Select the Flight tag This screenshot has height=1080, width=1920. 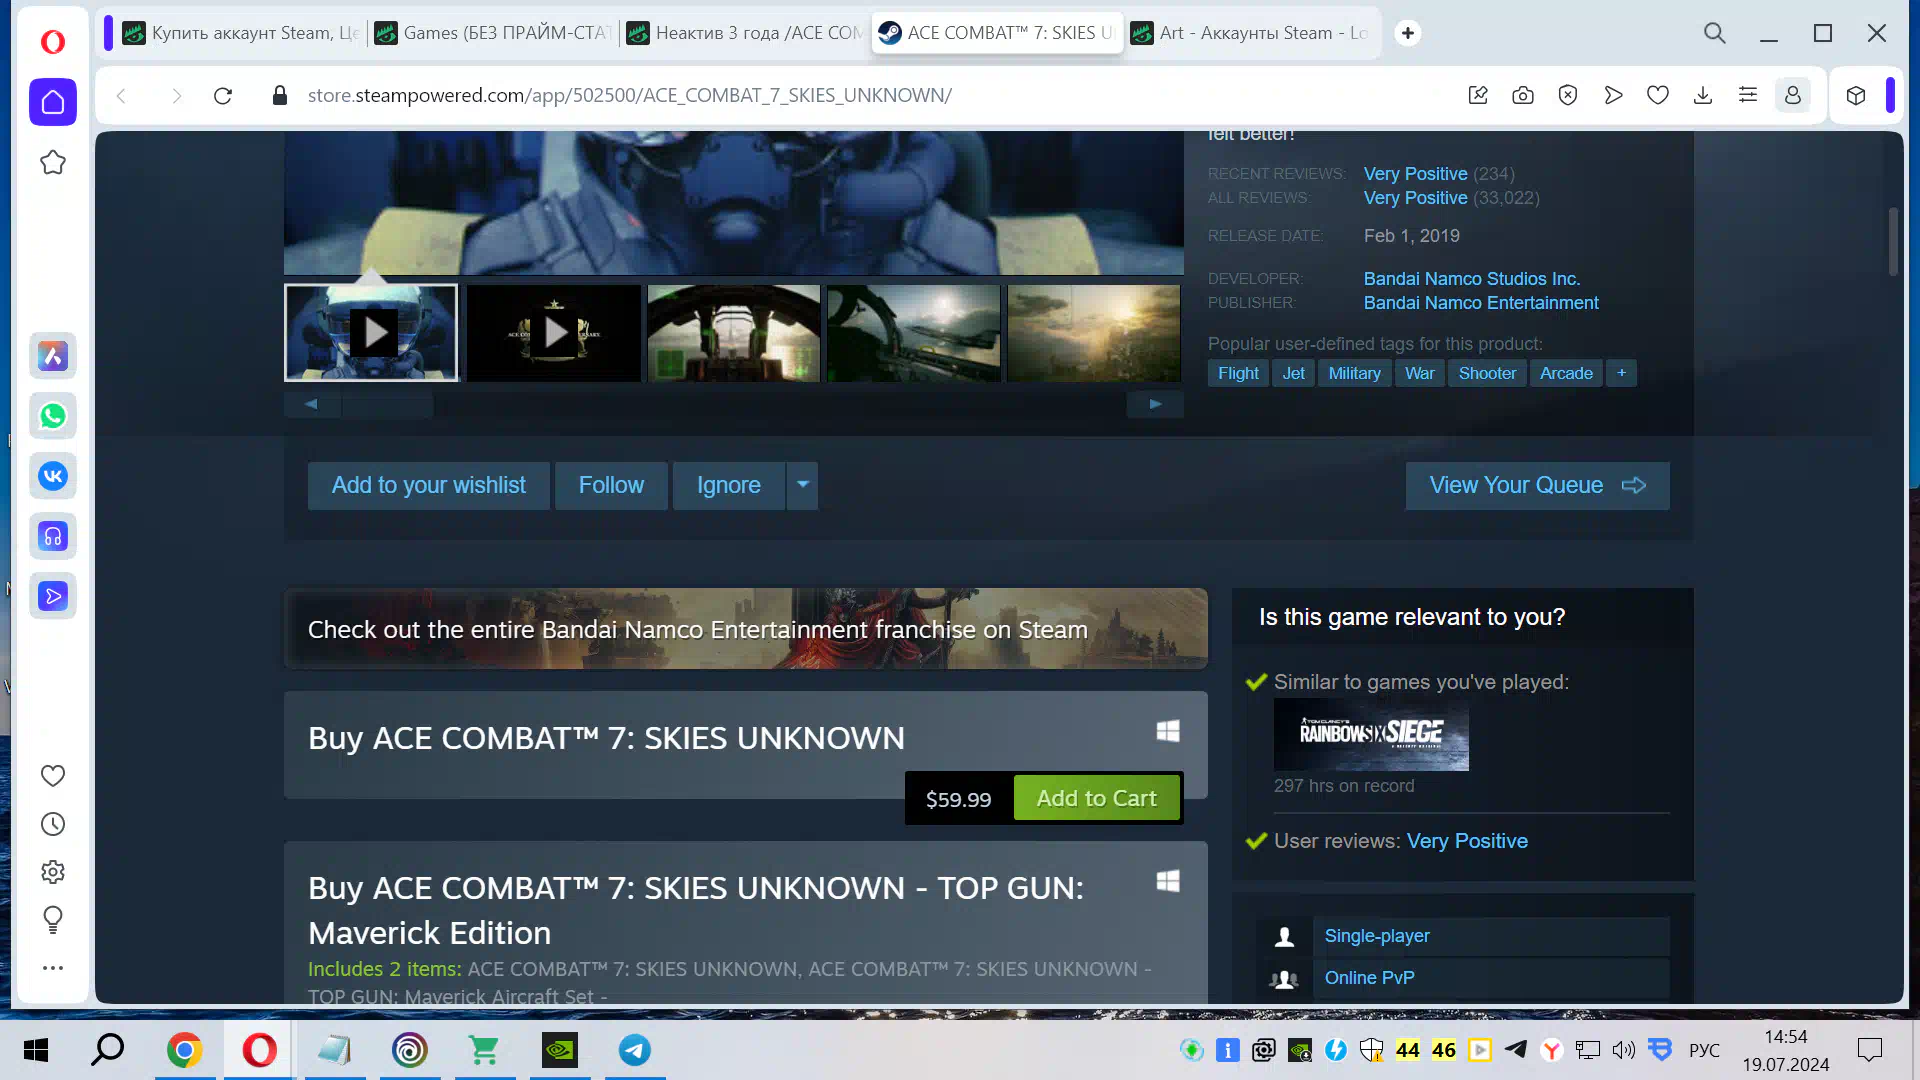(1238, 373)
